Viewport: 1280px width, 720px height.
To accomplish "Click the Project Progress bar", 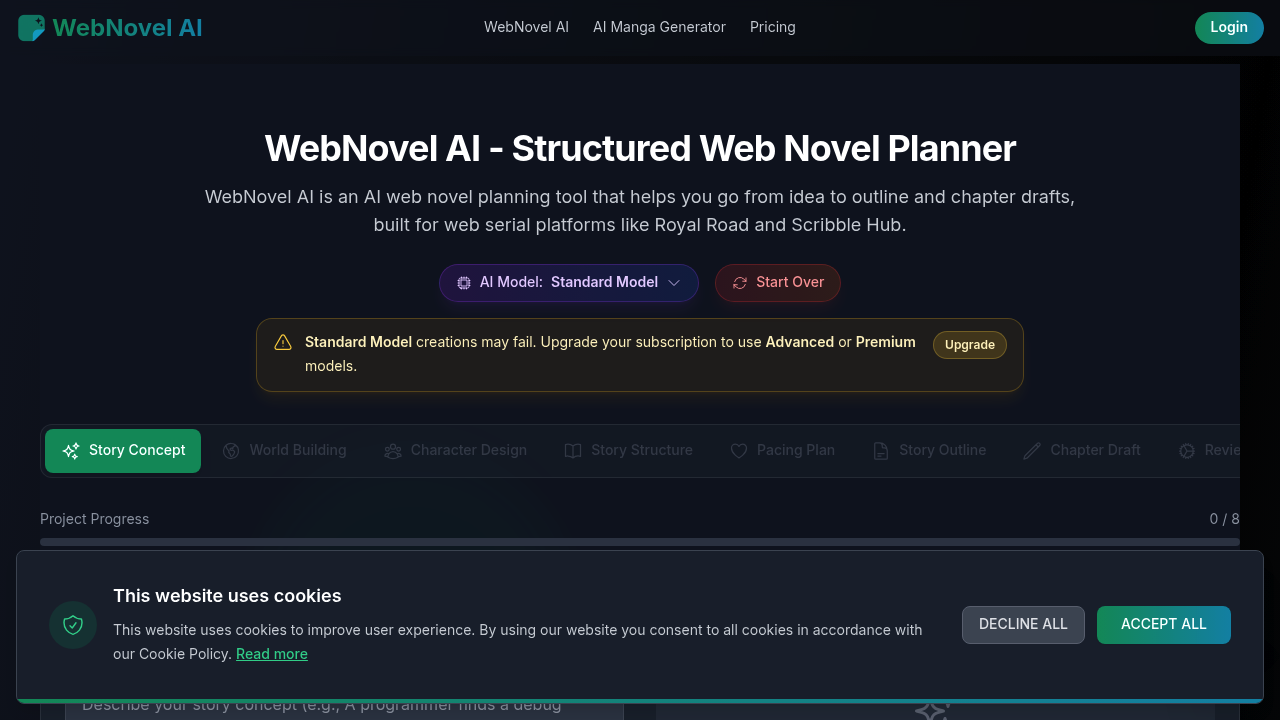I will point(640,541).
